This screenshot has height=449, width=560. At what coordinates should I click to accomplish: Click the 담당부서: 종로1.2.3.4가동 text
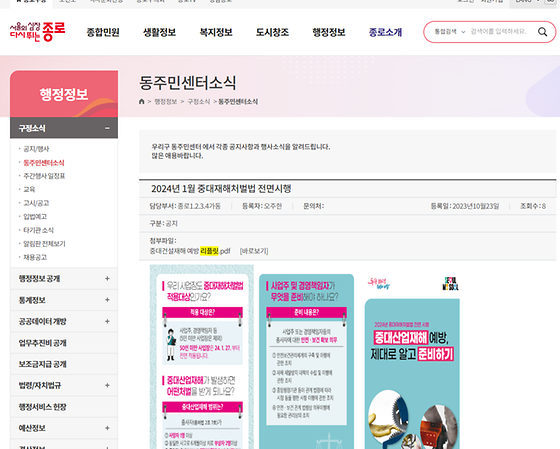tap(185, 206)
